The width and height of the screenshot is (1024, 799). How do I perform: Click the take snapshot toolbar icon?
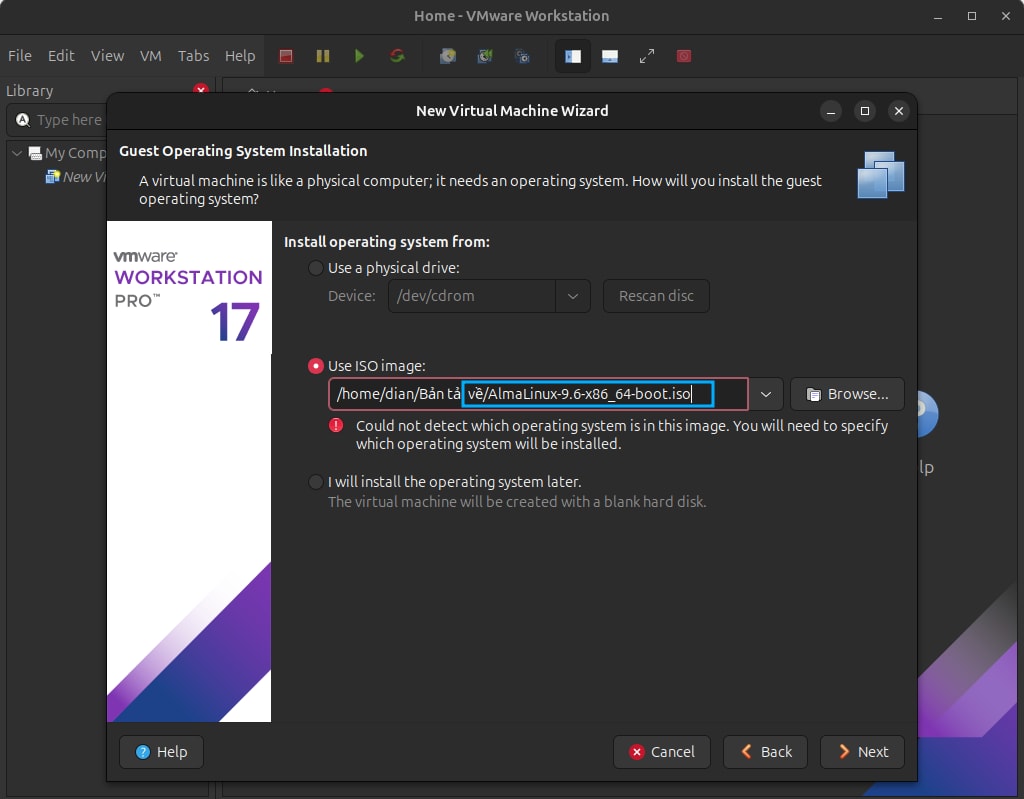click(x=448, y=56)
